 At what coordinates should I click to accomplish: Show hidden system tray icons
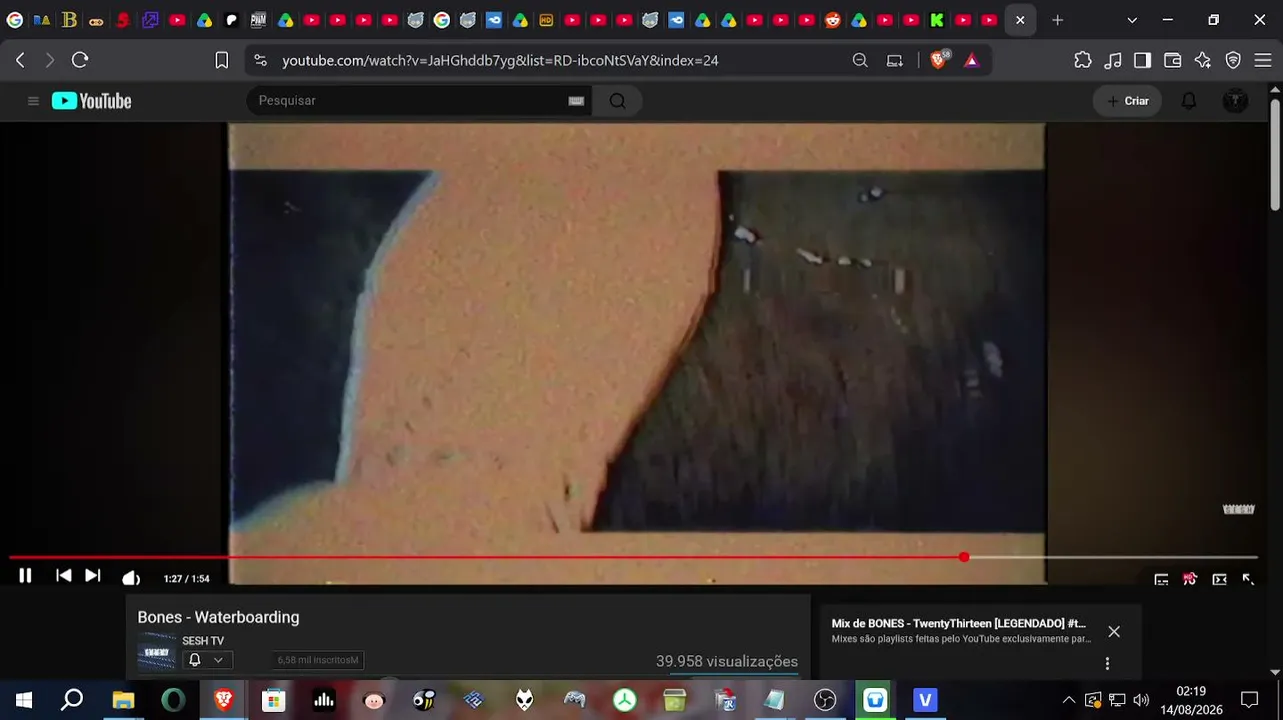pos(1069,700)
